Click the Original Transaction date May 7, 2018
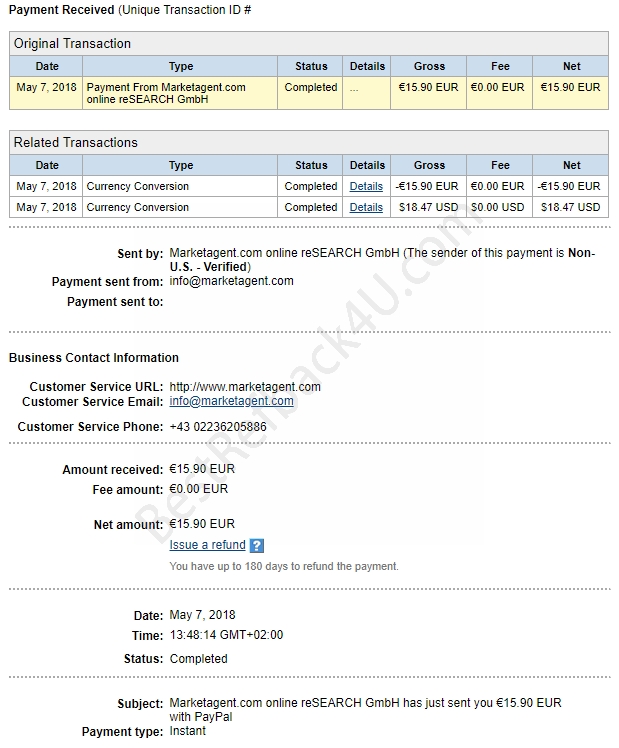 click(46, 87)
